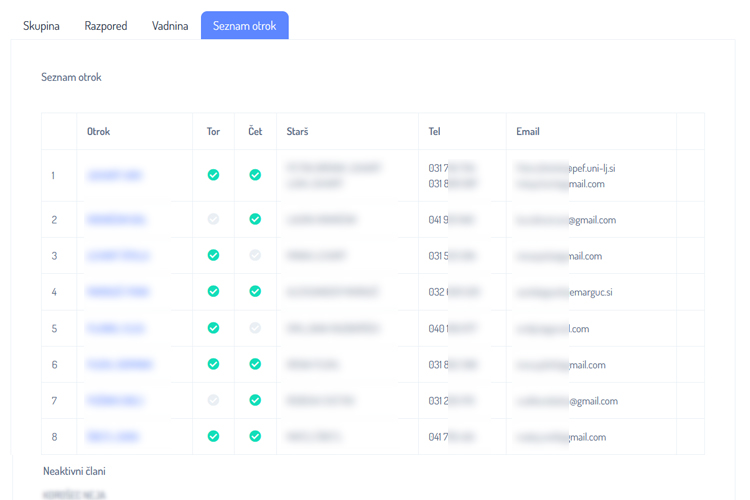
Task: Toggle Čet check in row 6
Action: (x=255, y=364)
